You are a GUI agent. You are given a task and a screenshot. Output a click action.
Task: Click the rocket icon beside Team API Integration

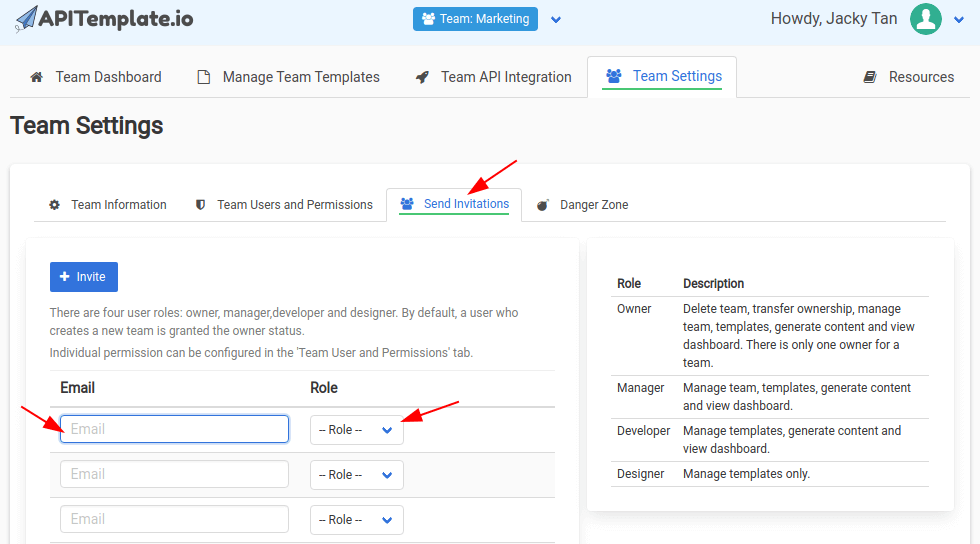click(x=422, y=77)
